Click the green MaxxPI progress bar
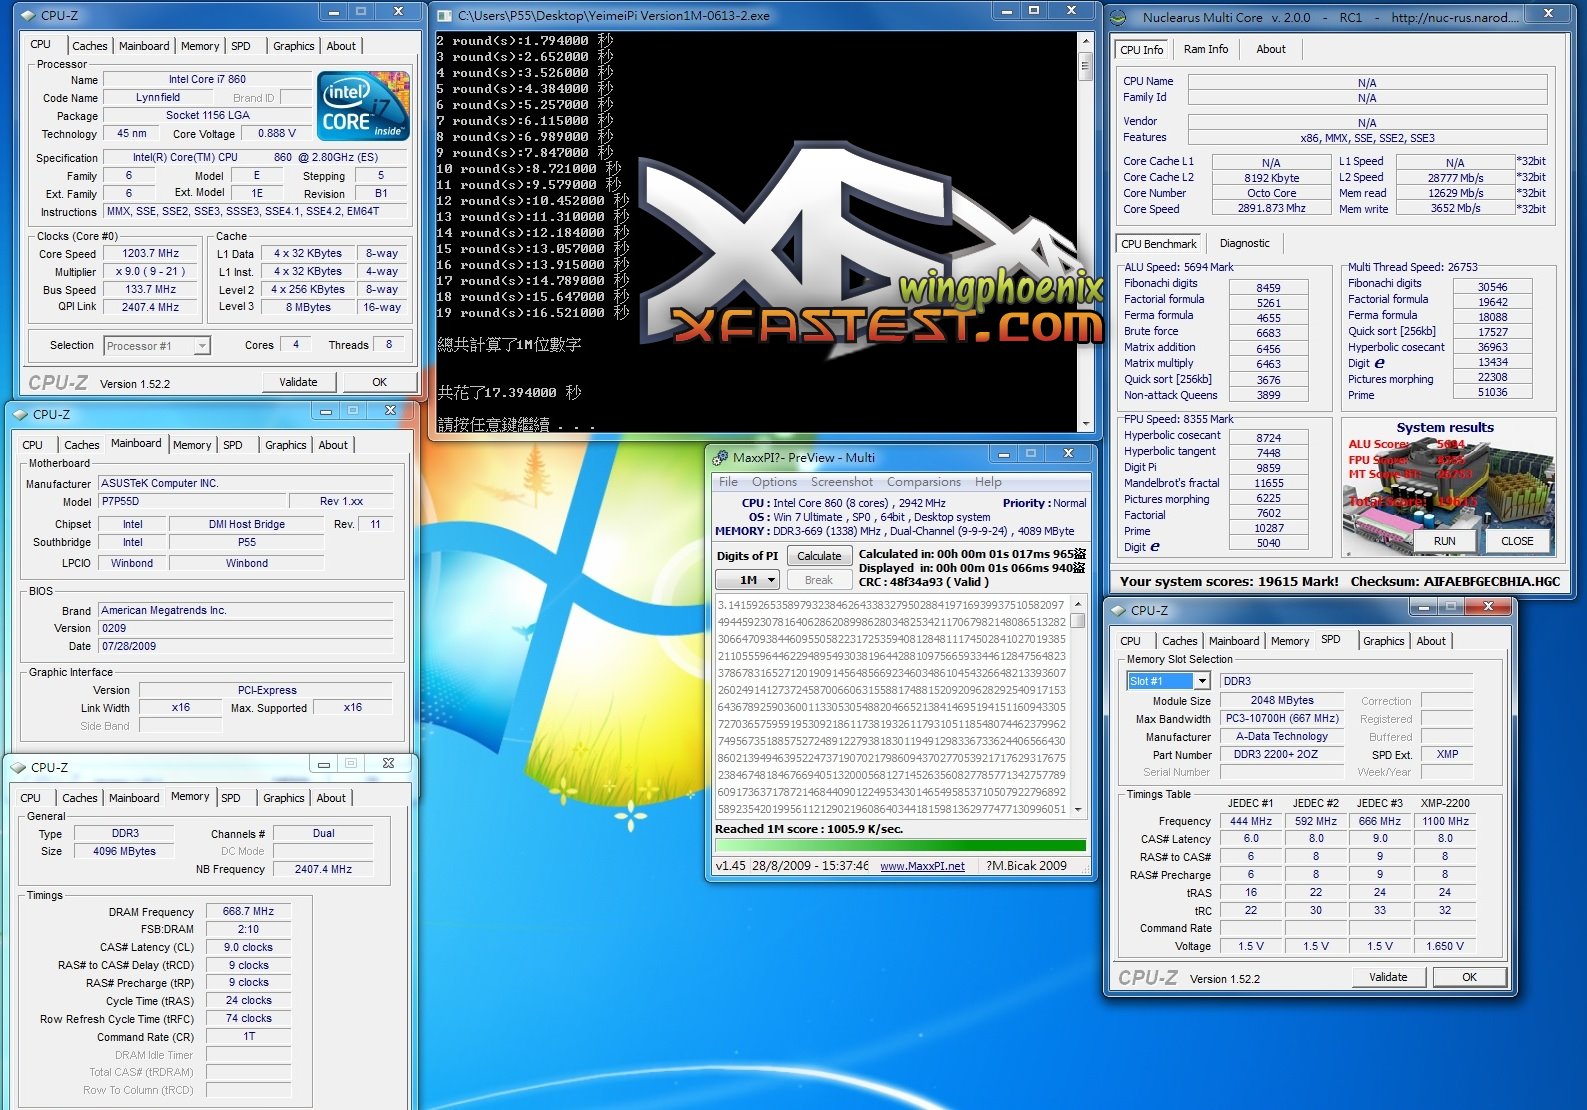1587x1110 pixels. pos(900,845)
